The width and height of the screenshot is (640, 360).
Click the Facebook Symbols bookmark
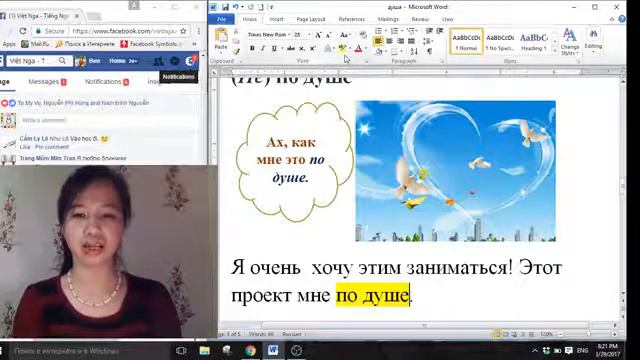point(151,44)
